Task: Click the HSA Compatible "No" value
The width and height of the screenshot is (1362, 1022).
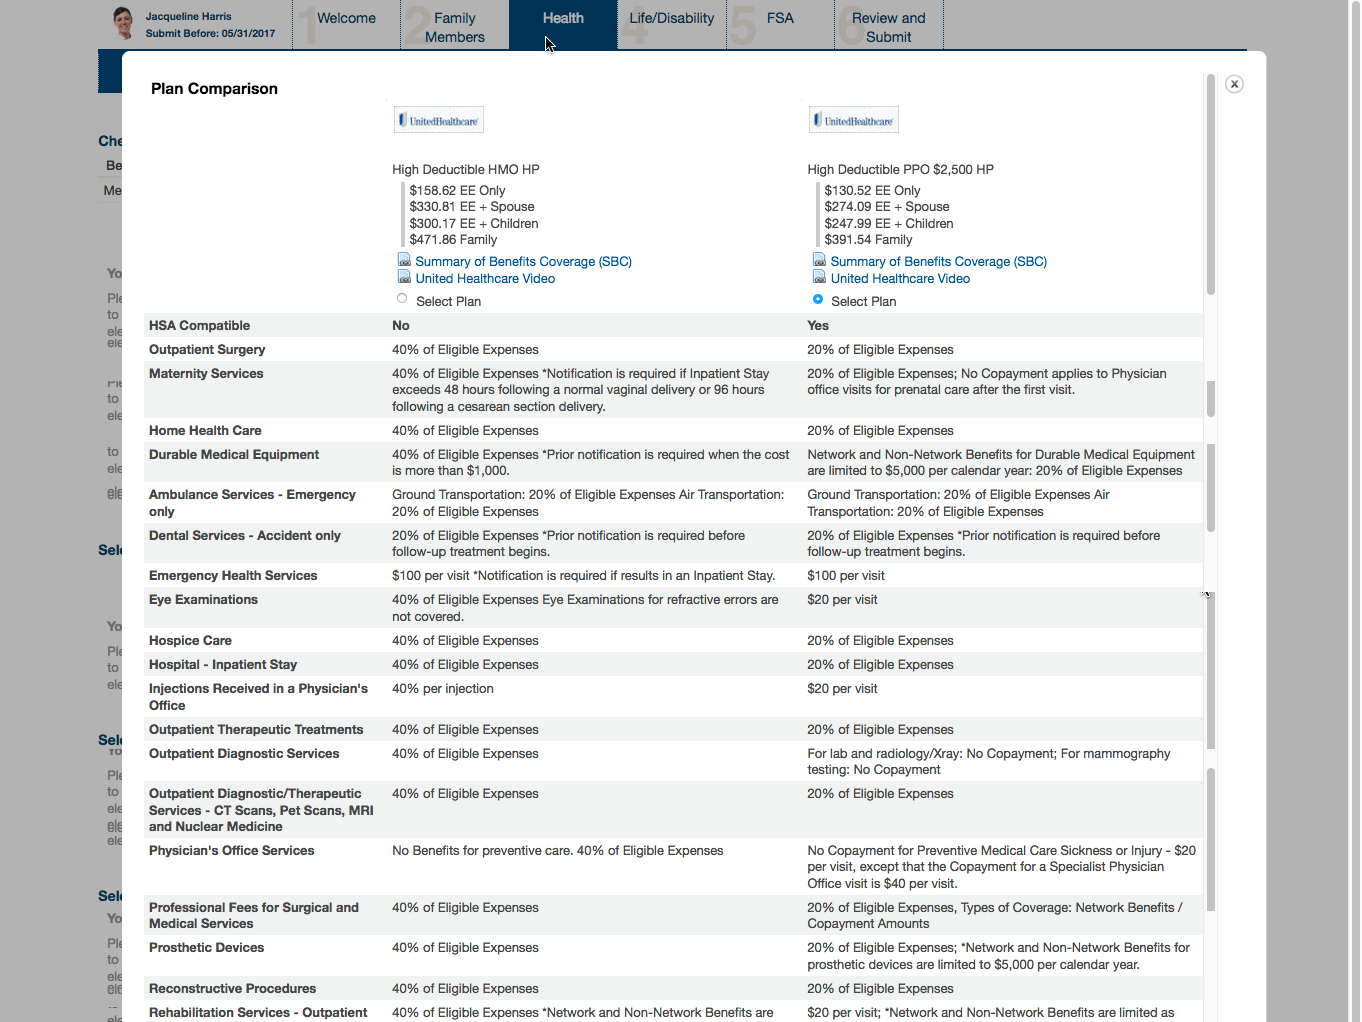Action: pos(401,325)
